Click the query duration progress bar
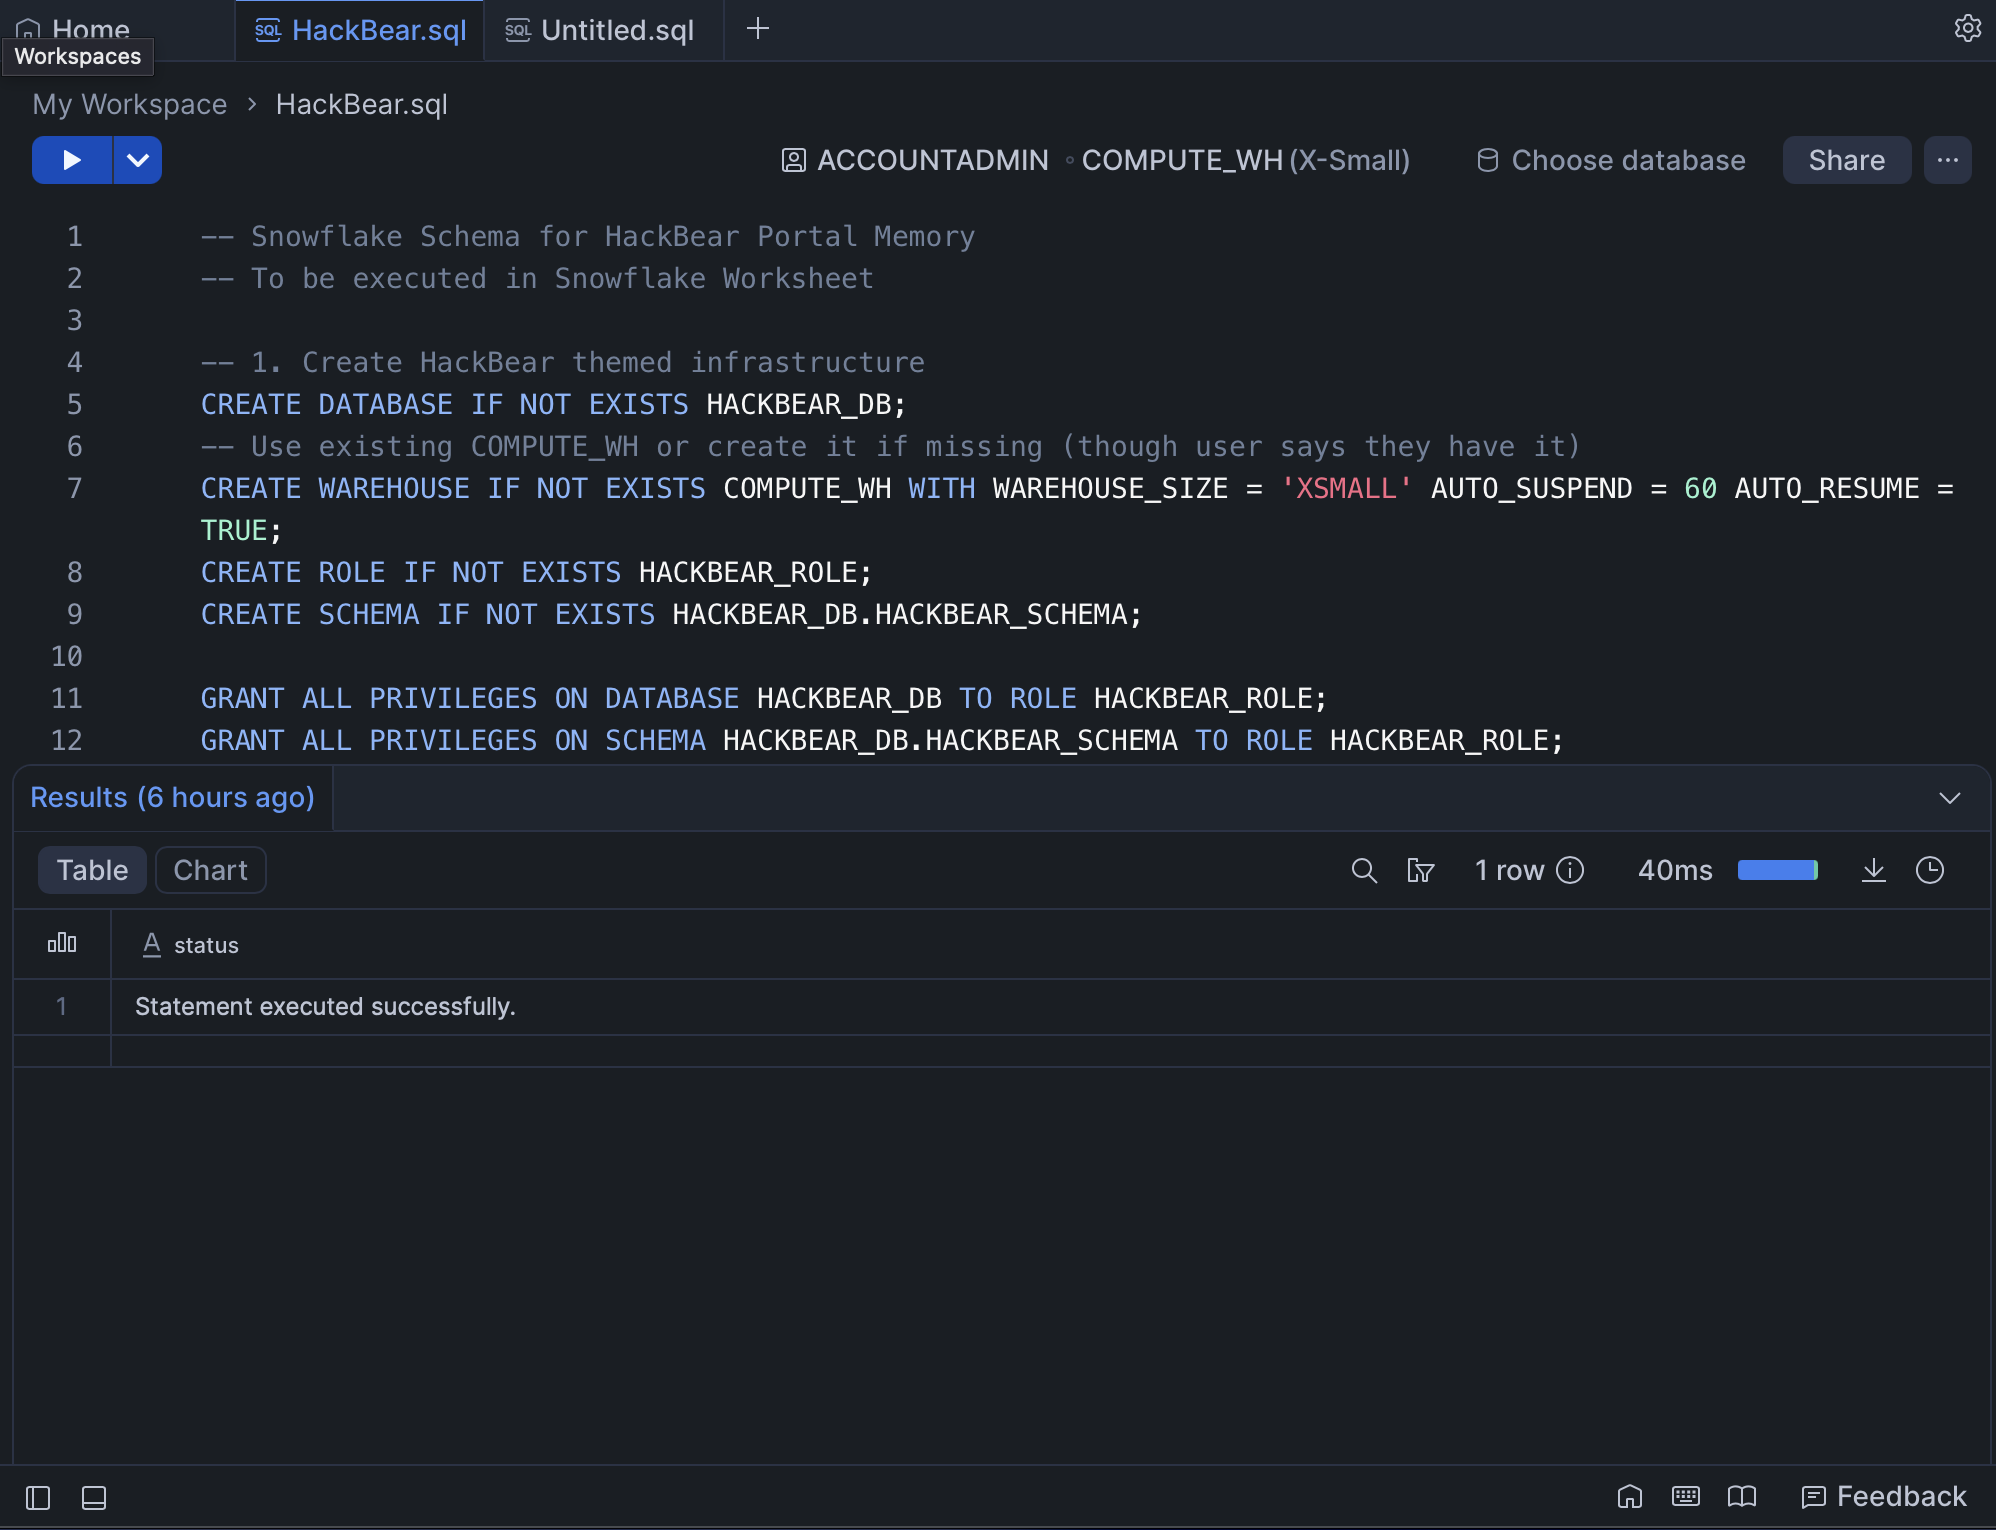Viewport: 1996px width, 1530px height. 1777,870
